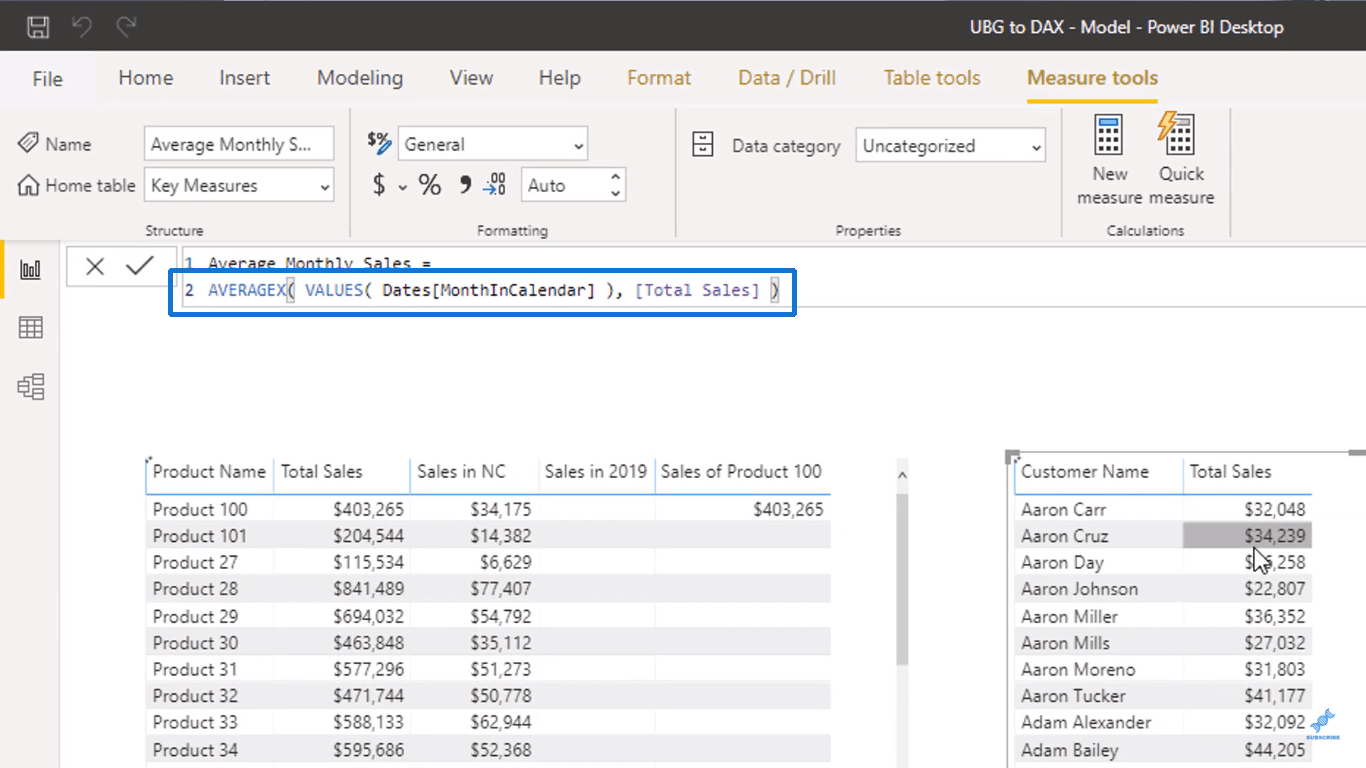Click the Product Name column header
The width and height of the screenshot is (1366, 768).
[209, 472]
